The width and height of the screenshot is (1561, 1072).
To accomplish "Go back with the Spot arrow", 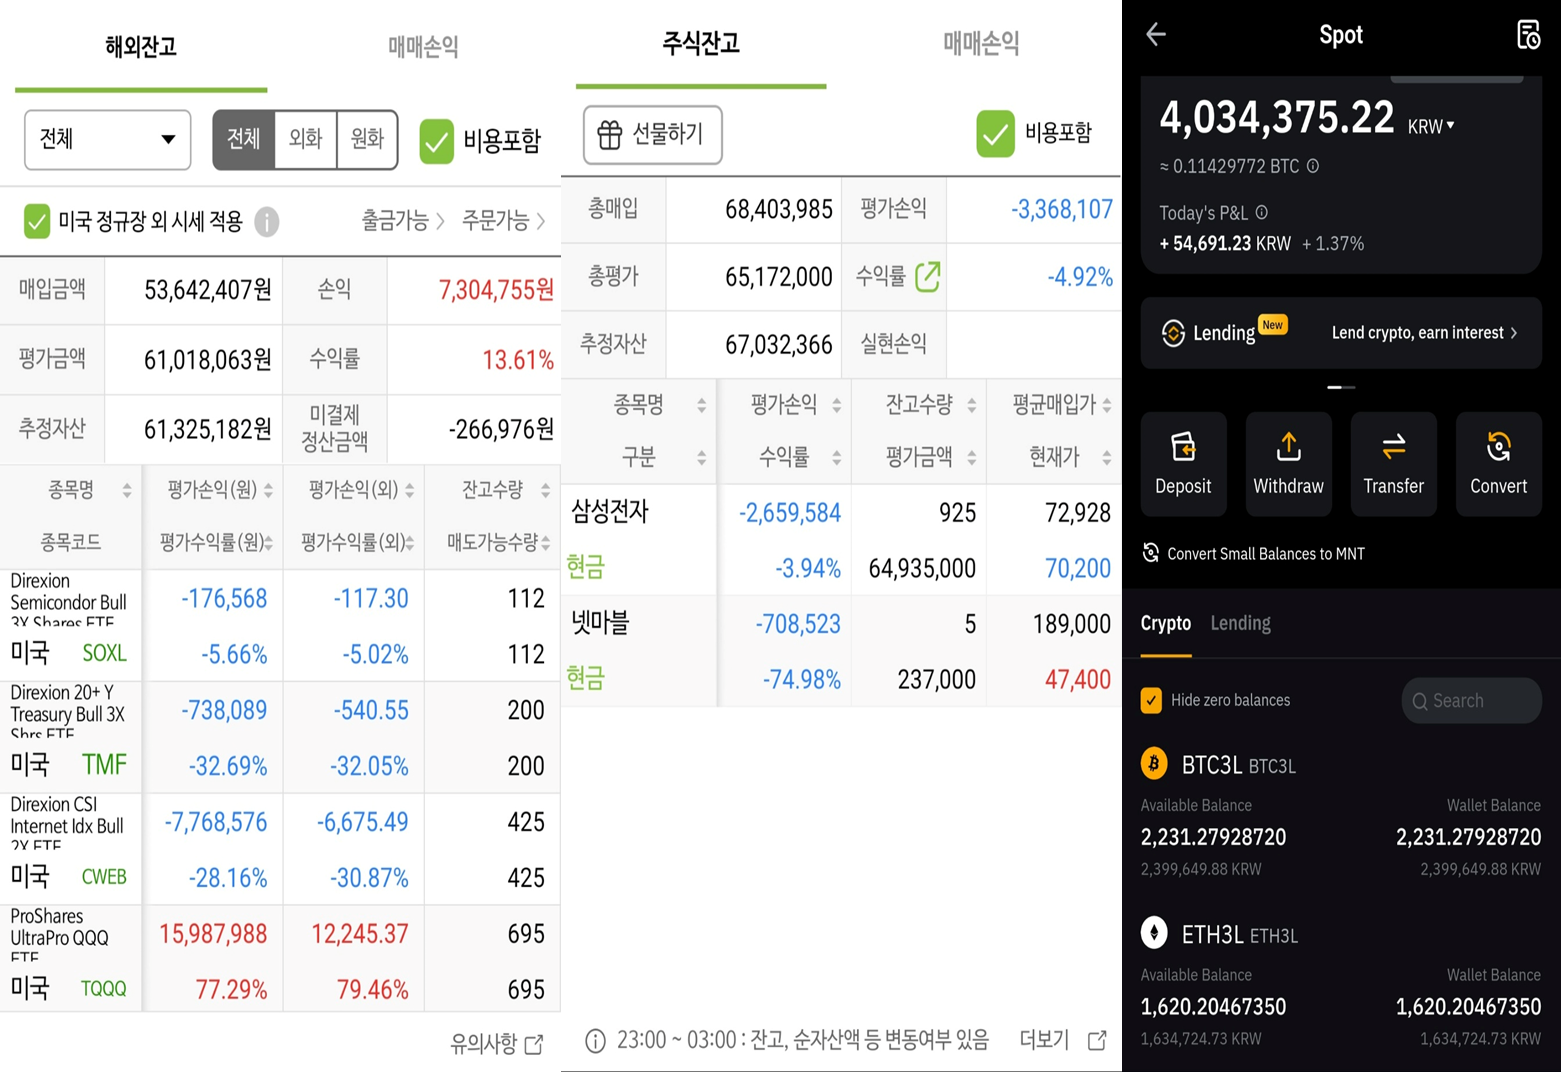I will [x=1156, y=35].
